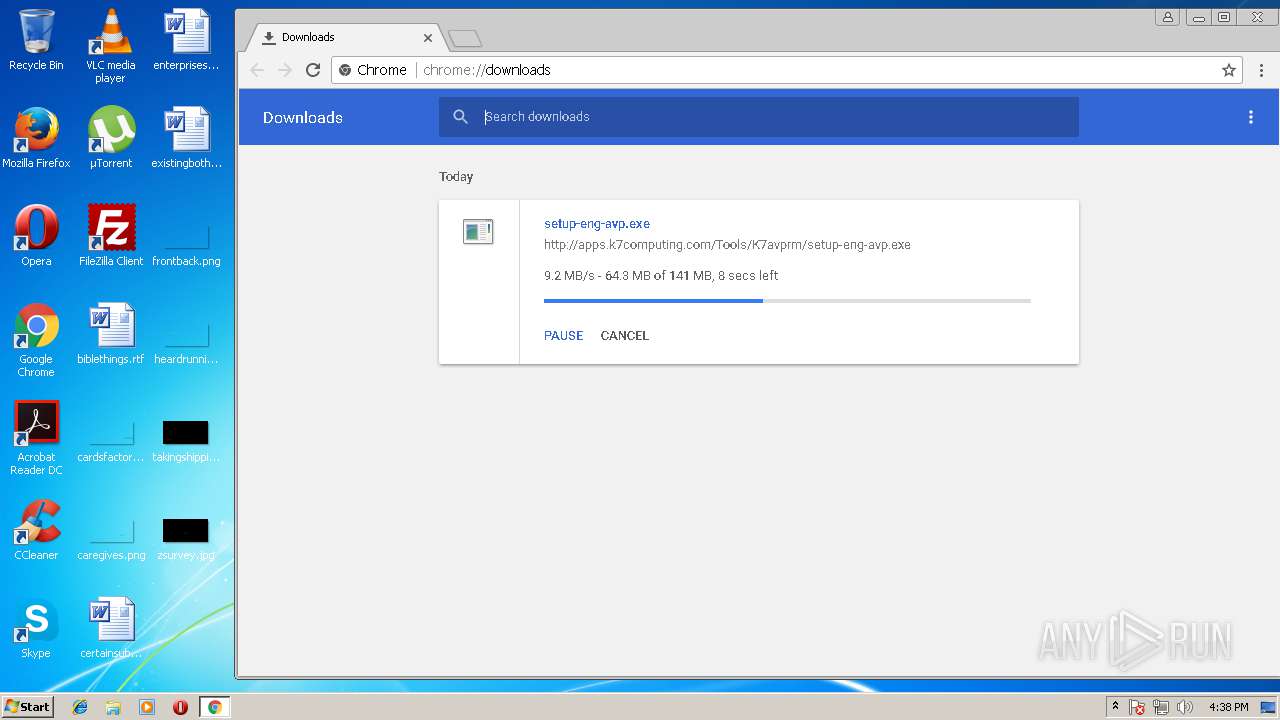This screenshot has height=720, width=1280.
Task: Open the Windows Start menu
Action: click(x=28, y=707)
